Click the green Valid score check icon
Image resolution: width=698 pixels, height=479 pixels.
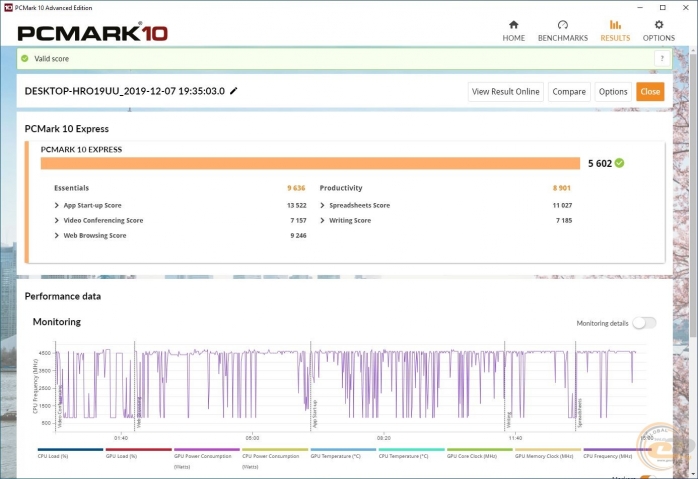click(x=25, y=58)
